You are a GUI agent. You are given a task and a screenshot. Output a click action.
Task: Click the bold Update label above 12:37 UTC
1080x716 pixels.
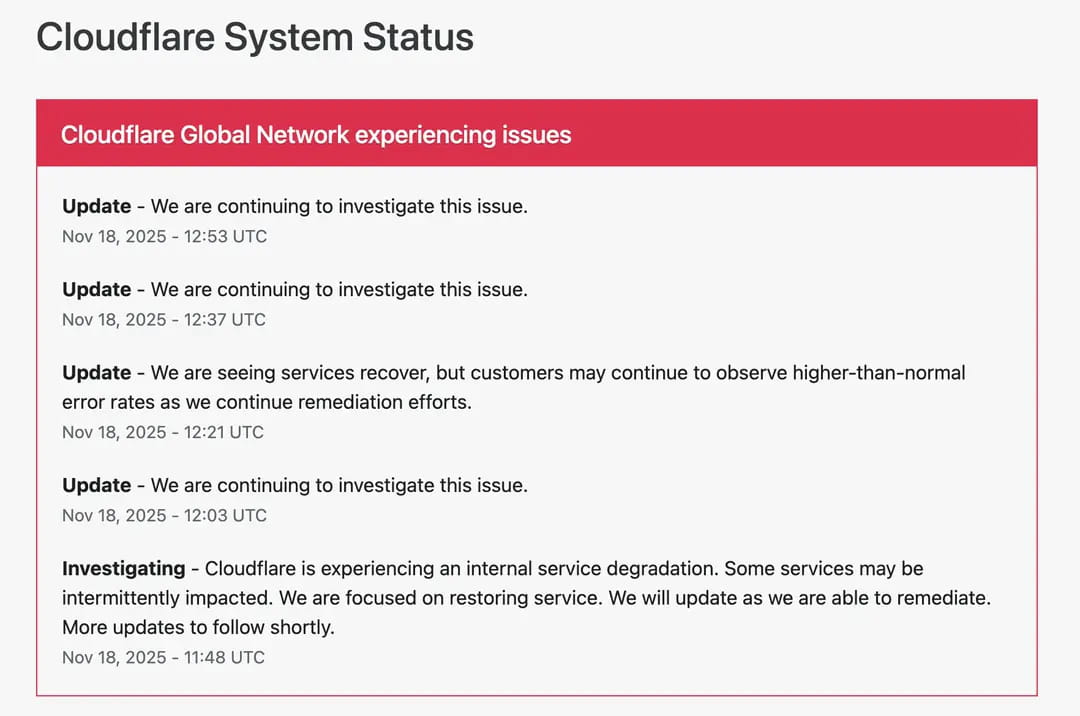(x=96, y=290)
